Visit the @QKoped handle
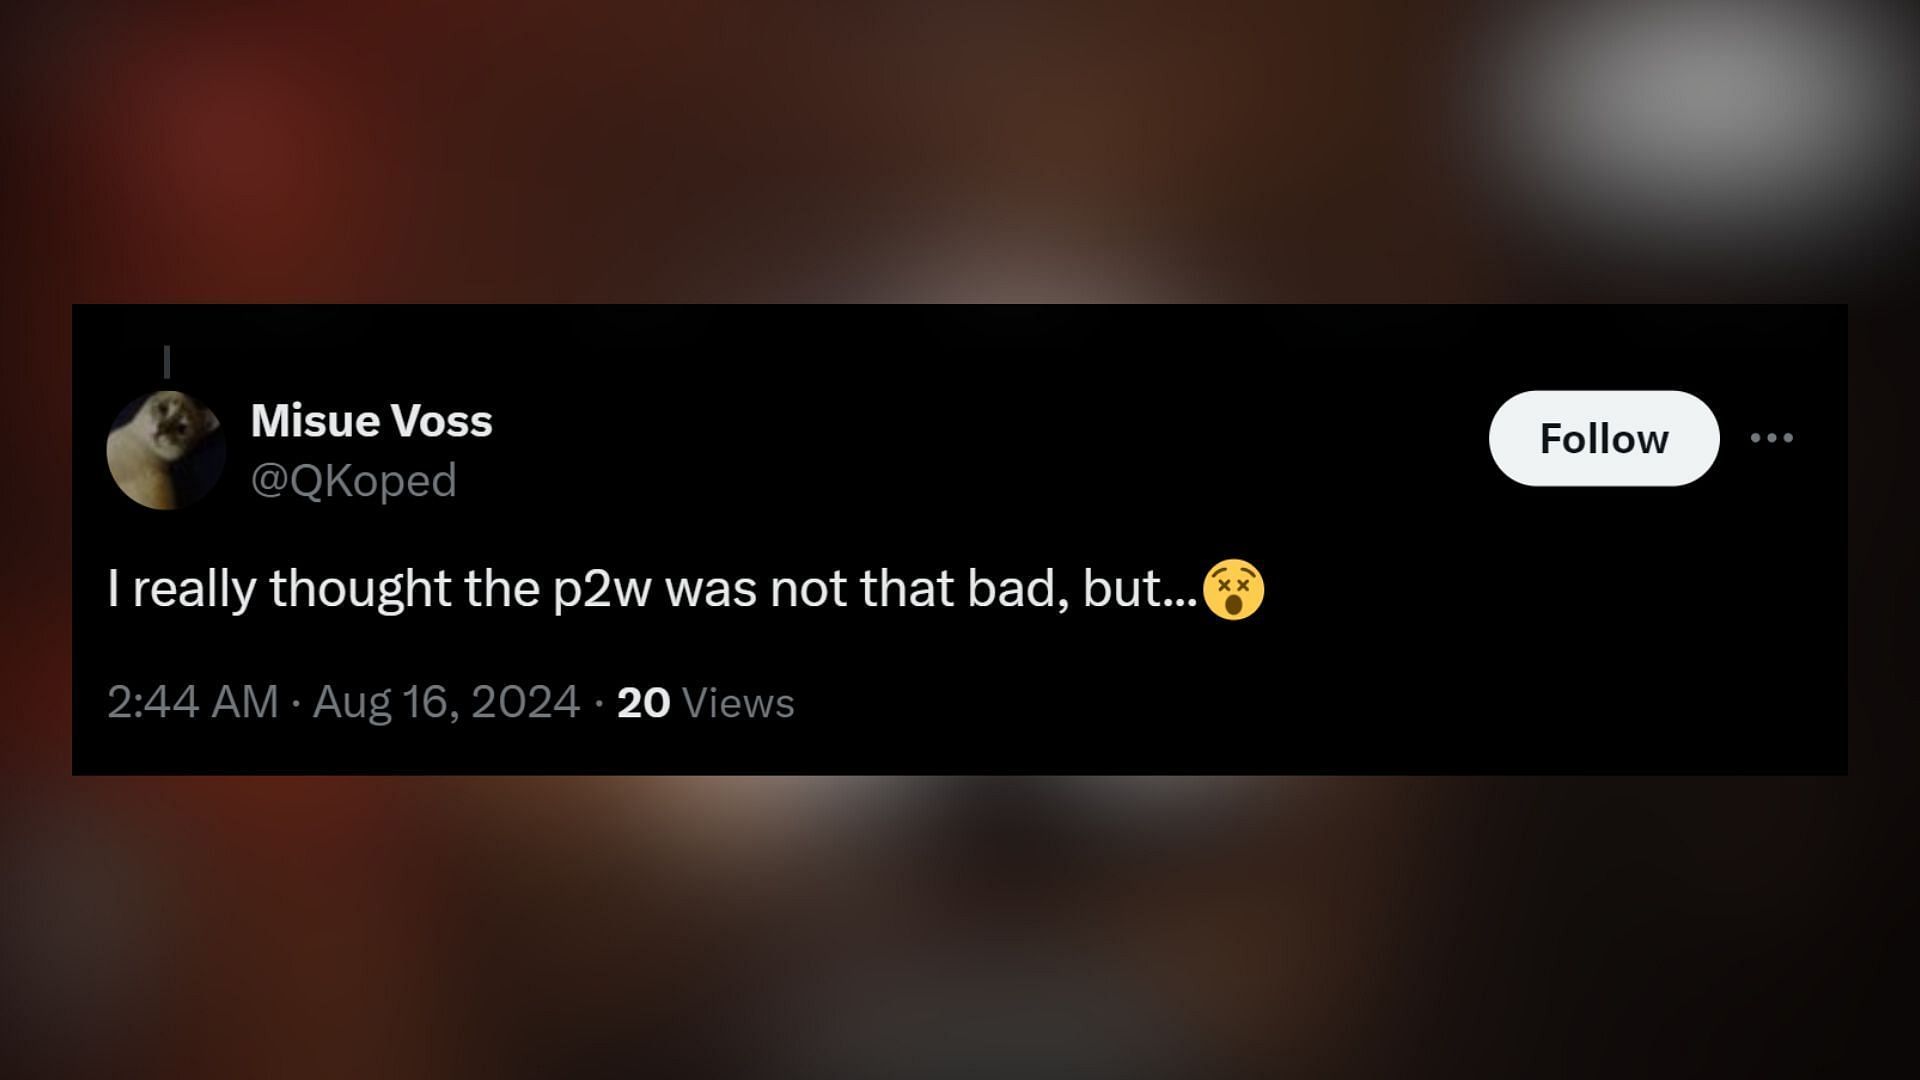Screen dimensions: 1920x1080 353,480
